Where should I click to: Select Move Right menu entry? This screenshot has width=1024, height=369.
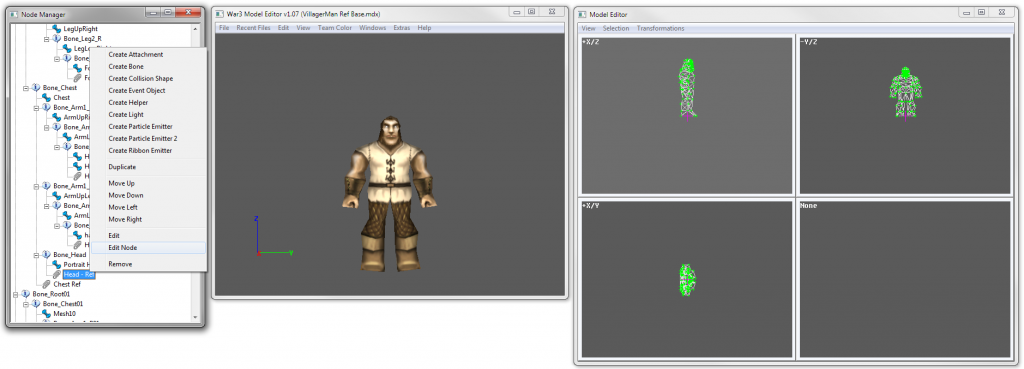coord(125,219)
